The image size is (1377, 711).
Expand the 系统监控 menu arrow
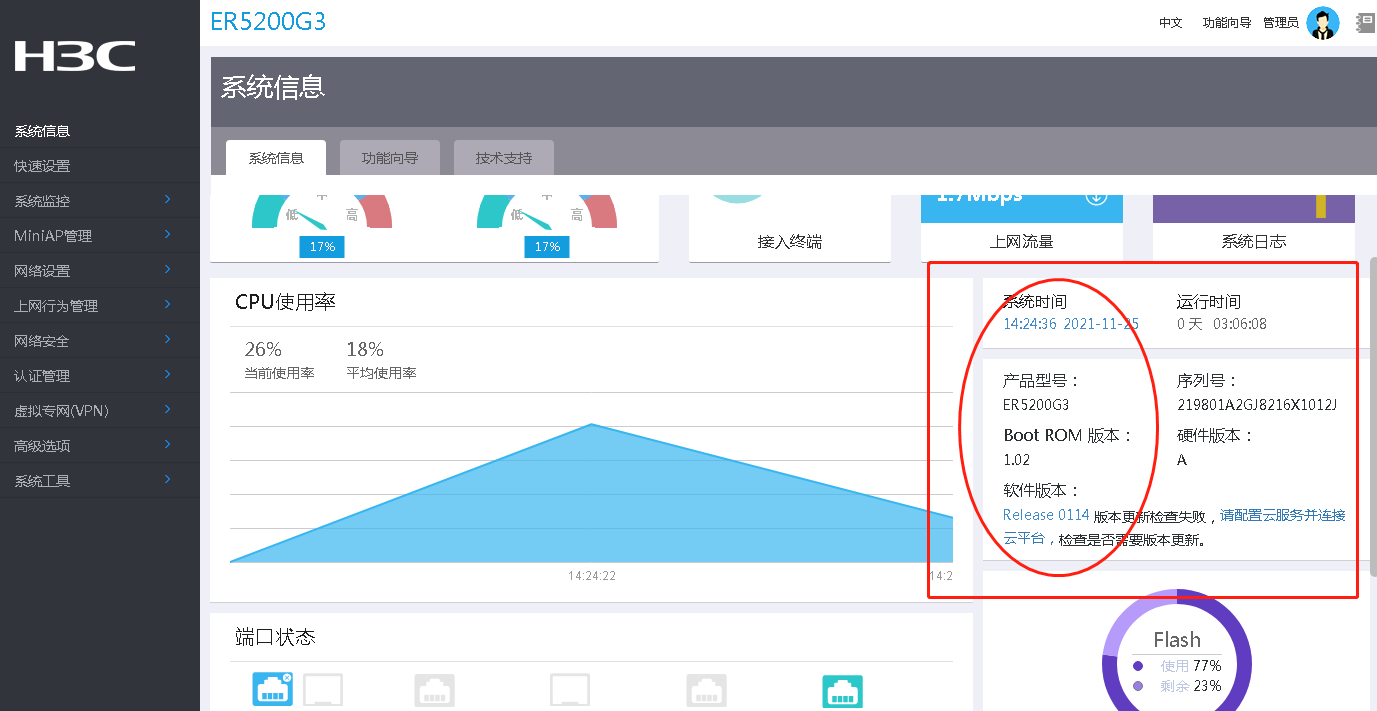click(x=167, y=200)
